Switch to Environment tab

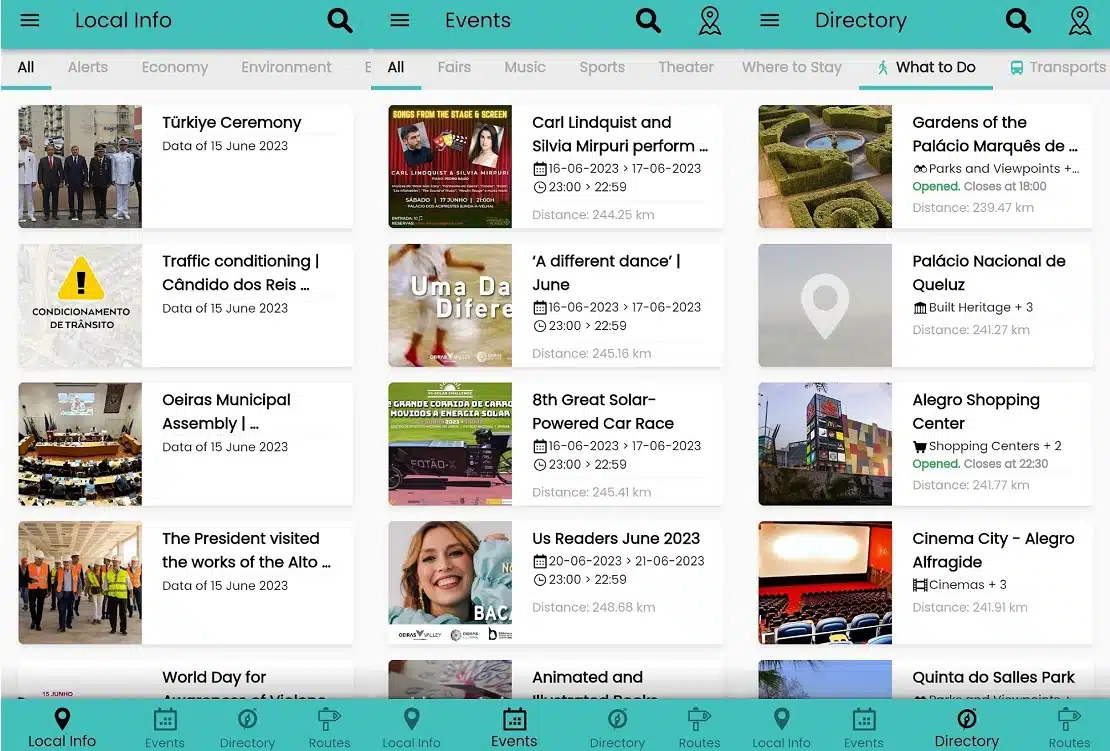(286, 67)
